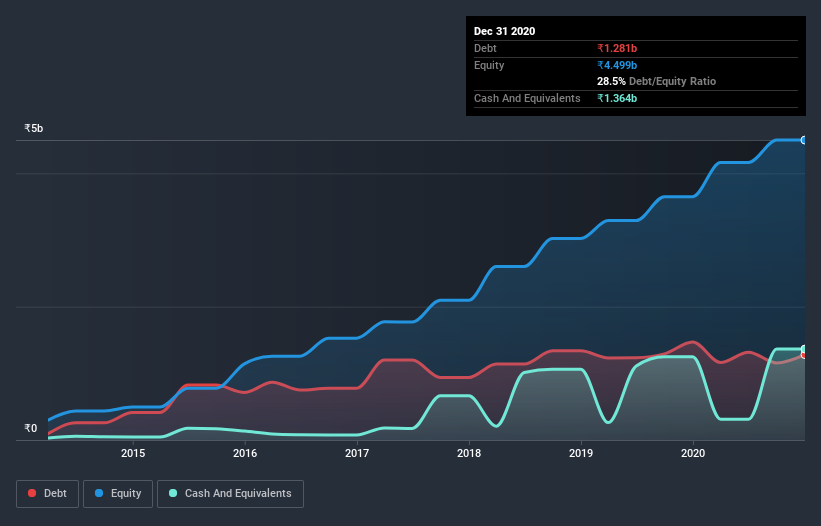Click the ₹1.364b cash value
This screenshot has width=821, height=526.
pyautogui.click(x=617, y=98)
